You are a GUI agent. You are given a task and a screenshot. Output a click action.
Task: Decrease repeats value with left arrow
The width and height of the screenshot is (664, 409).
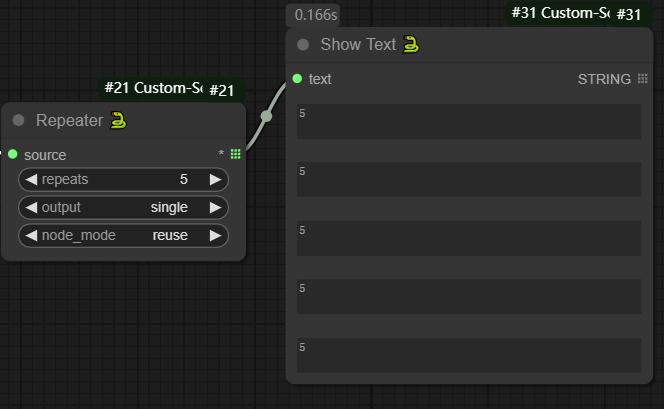click(x=30, y=180)
